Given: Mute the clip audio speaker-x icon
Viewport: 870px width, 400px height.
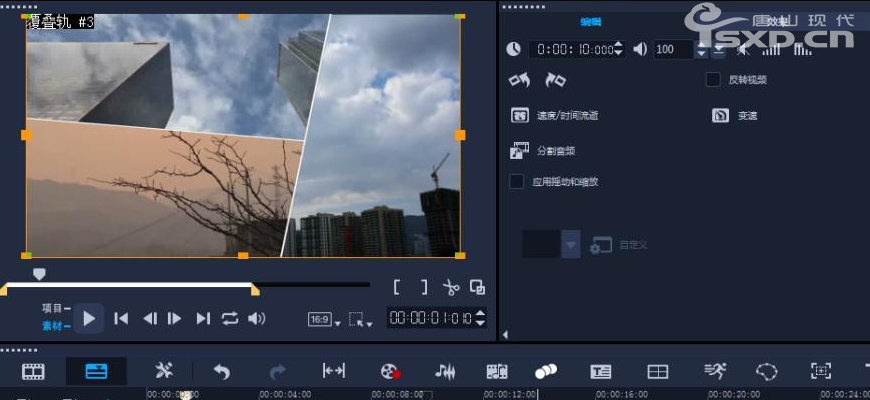Looking at the screenshot, I should pyautogui.click(x=744, y=50).
